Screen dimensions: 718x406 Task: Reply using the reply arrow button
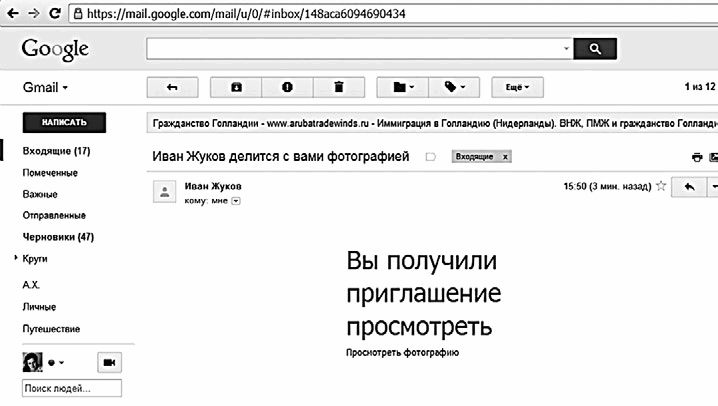pyautogui.click(x=689, y=187)
